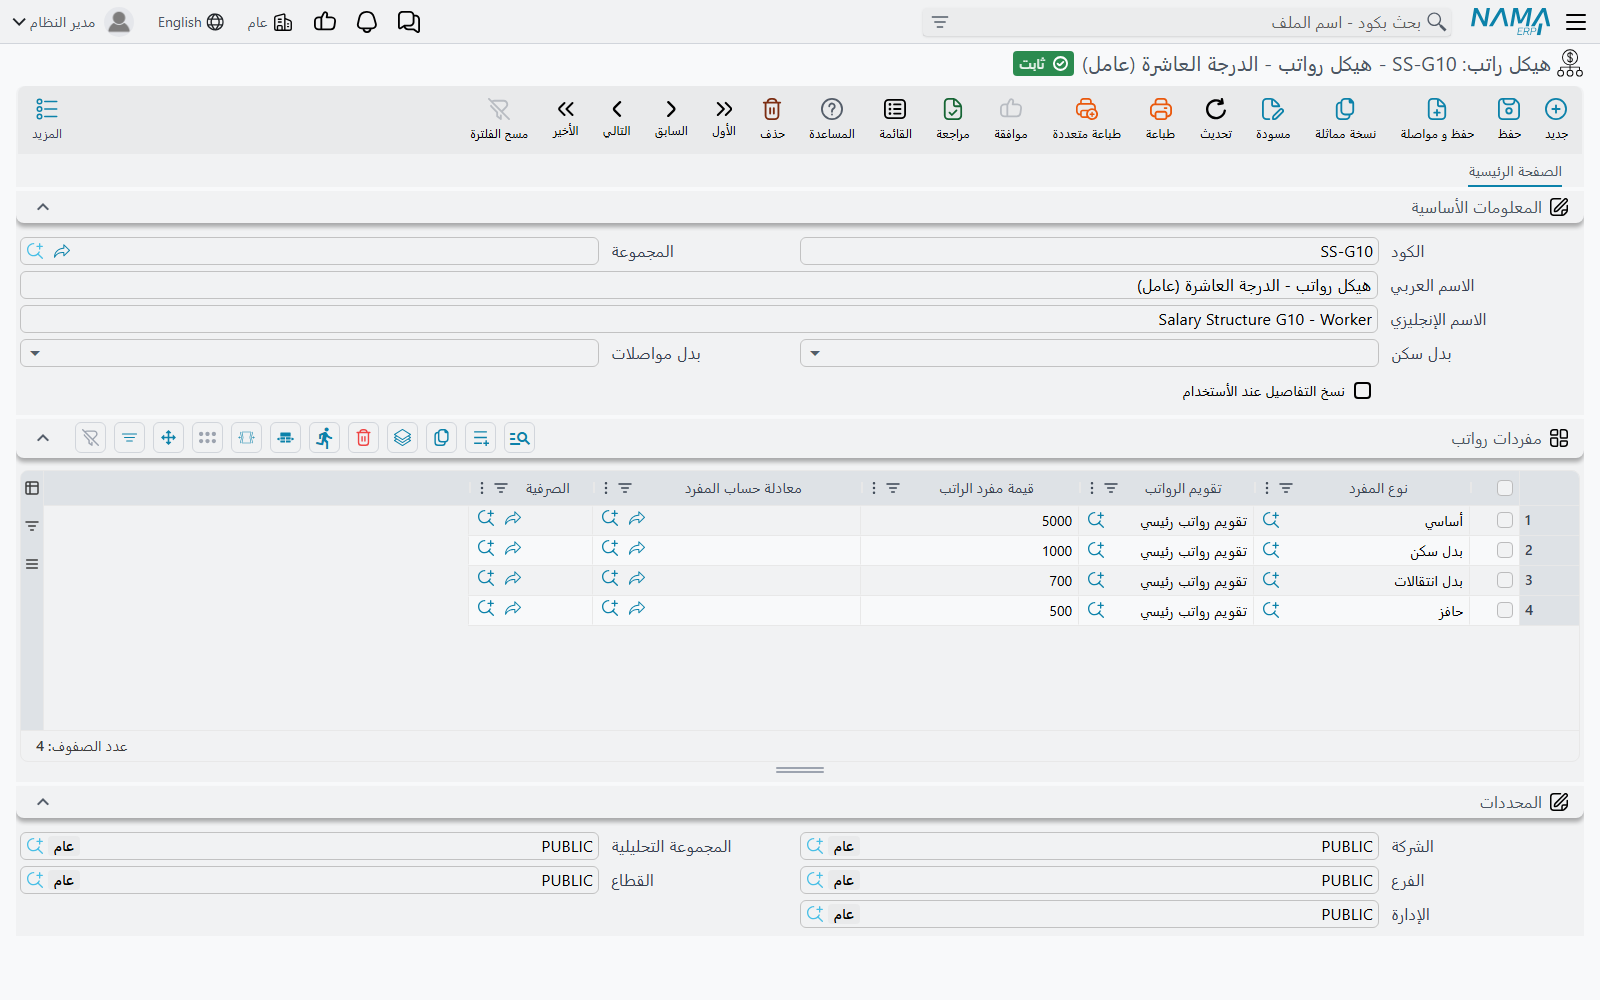
Task: Click the search-list icon in مفردات رواتب toolbar
Action: coord(520,438)
